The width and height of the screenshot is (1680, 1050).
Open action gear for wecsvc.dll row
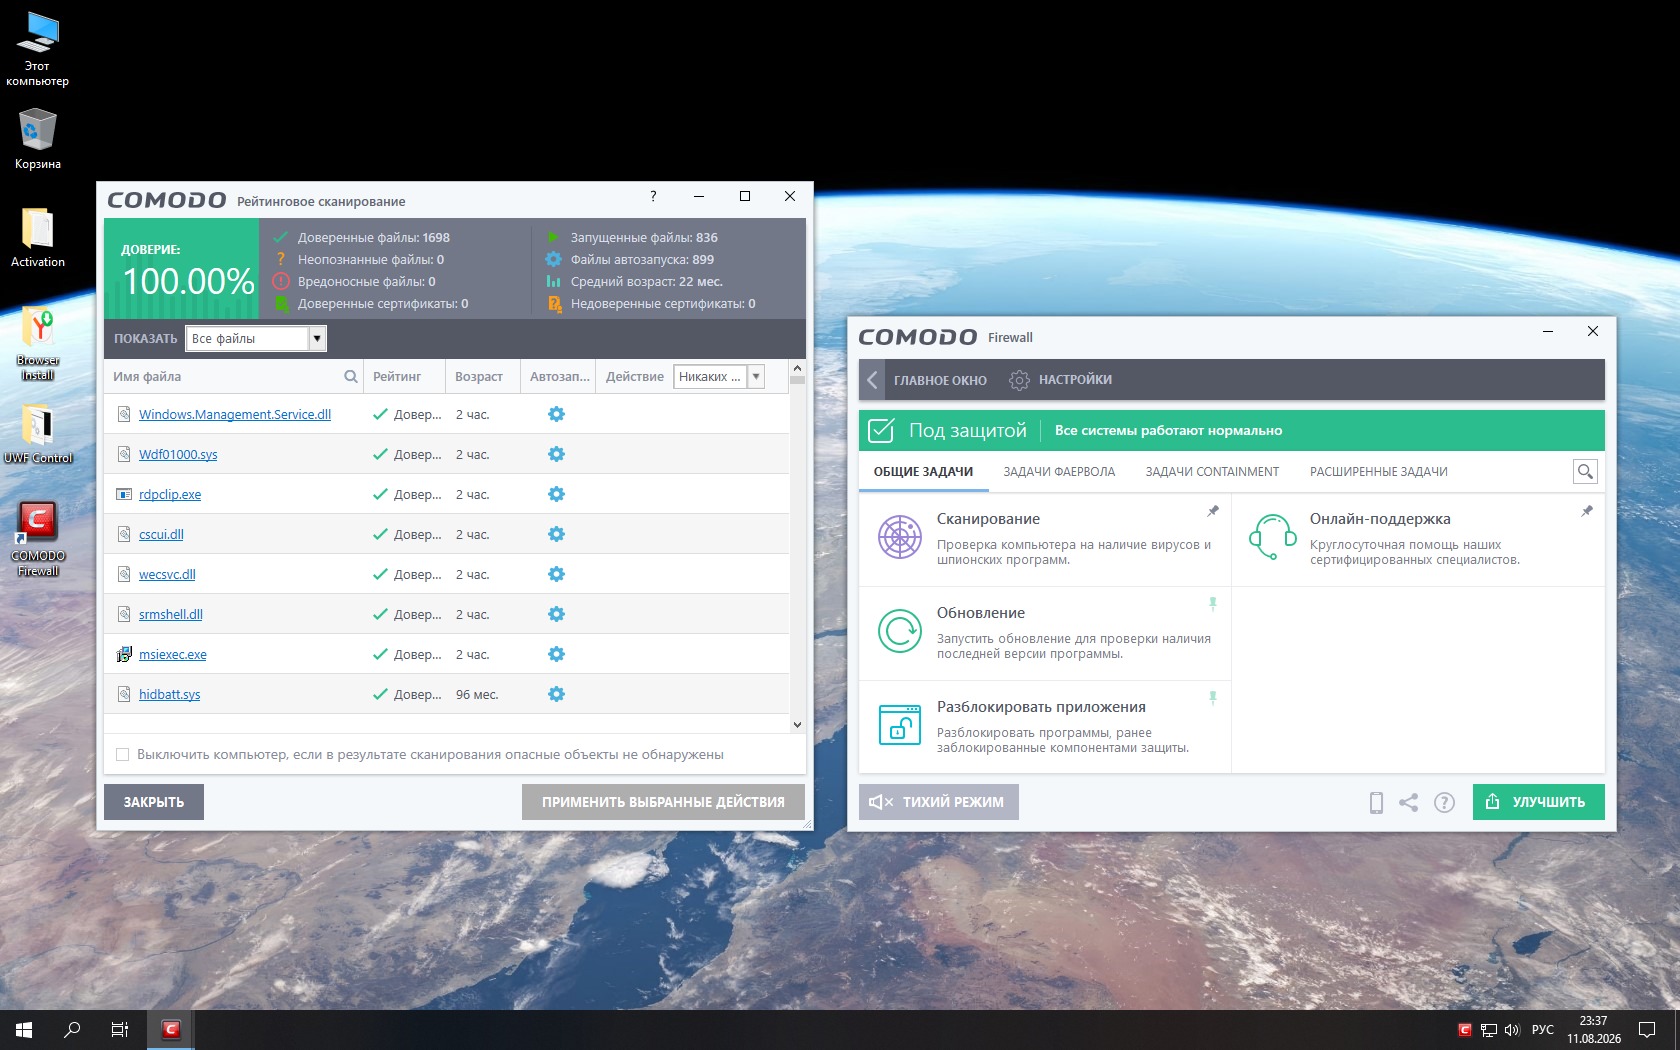point(557,574)
